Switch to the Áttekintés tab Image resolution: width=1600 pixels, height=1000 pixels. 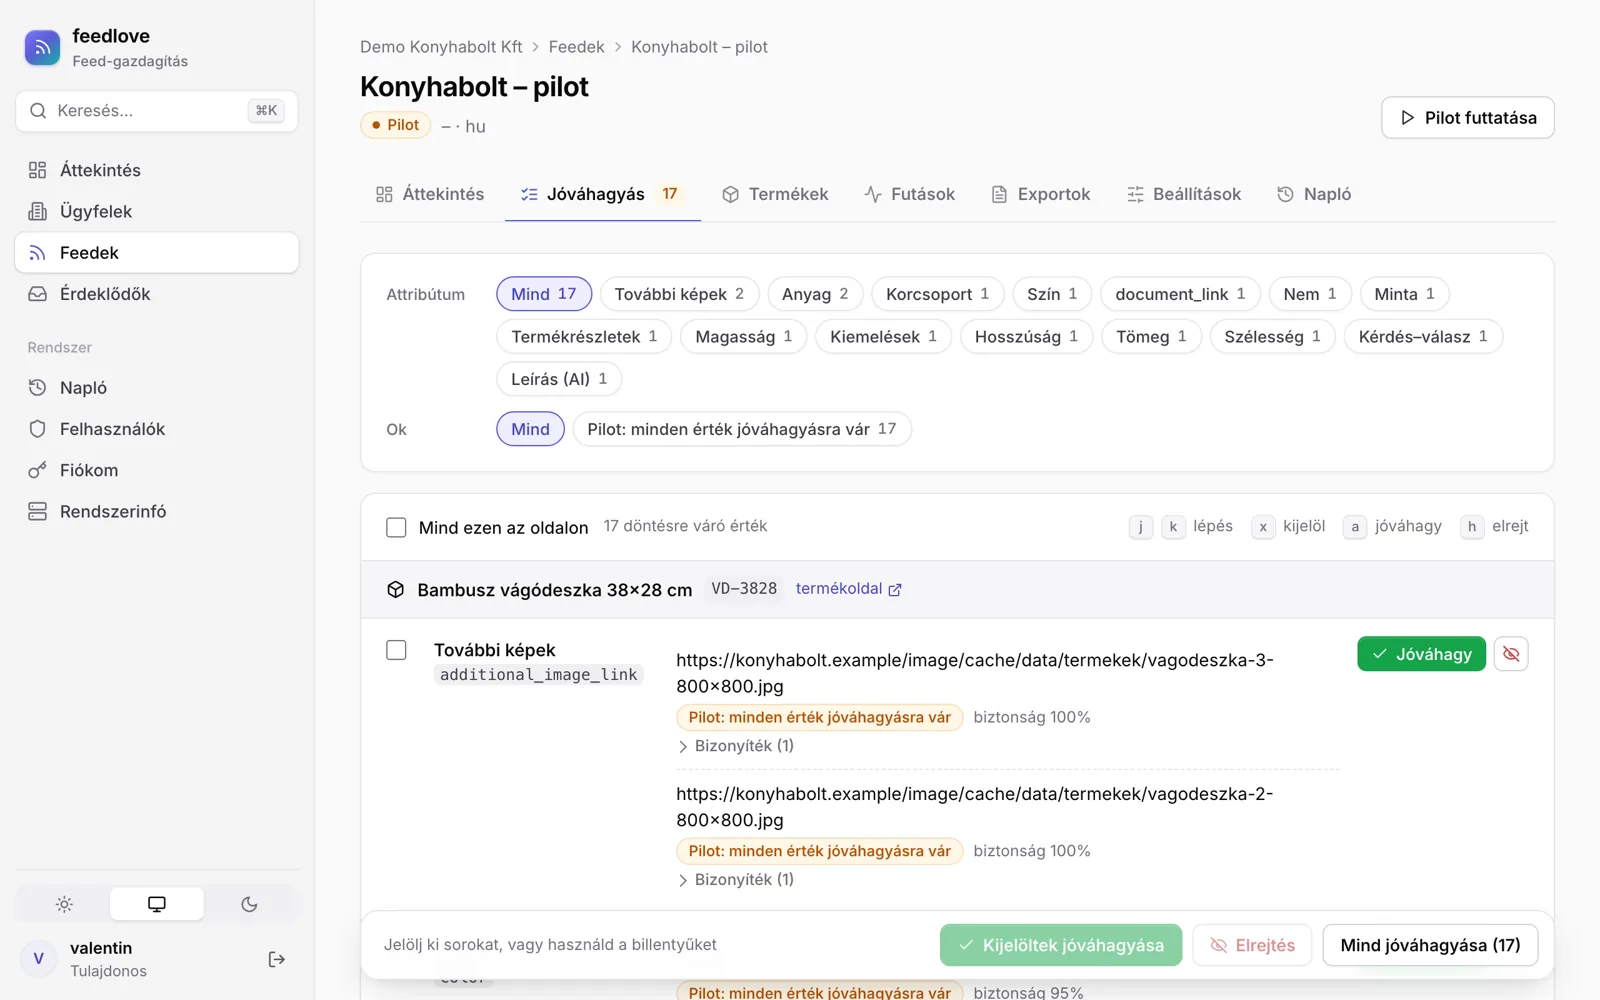click(430, 194)
